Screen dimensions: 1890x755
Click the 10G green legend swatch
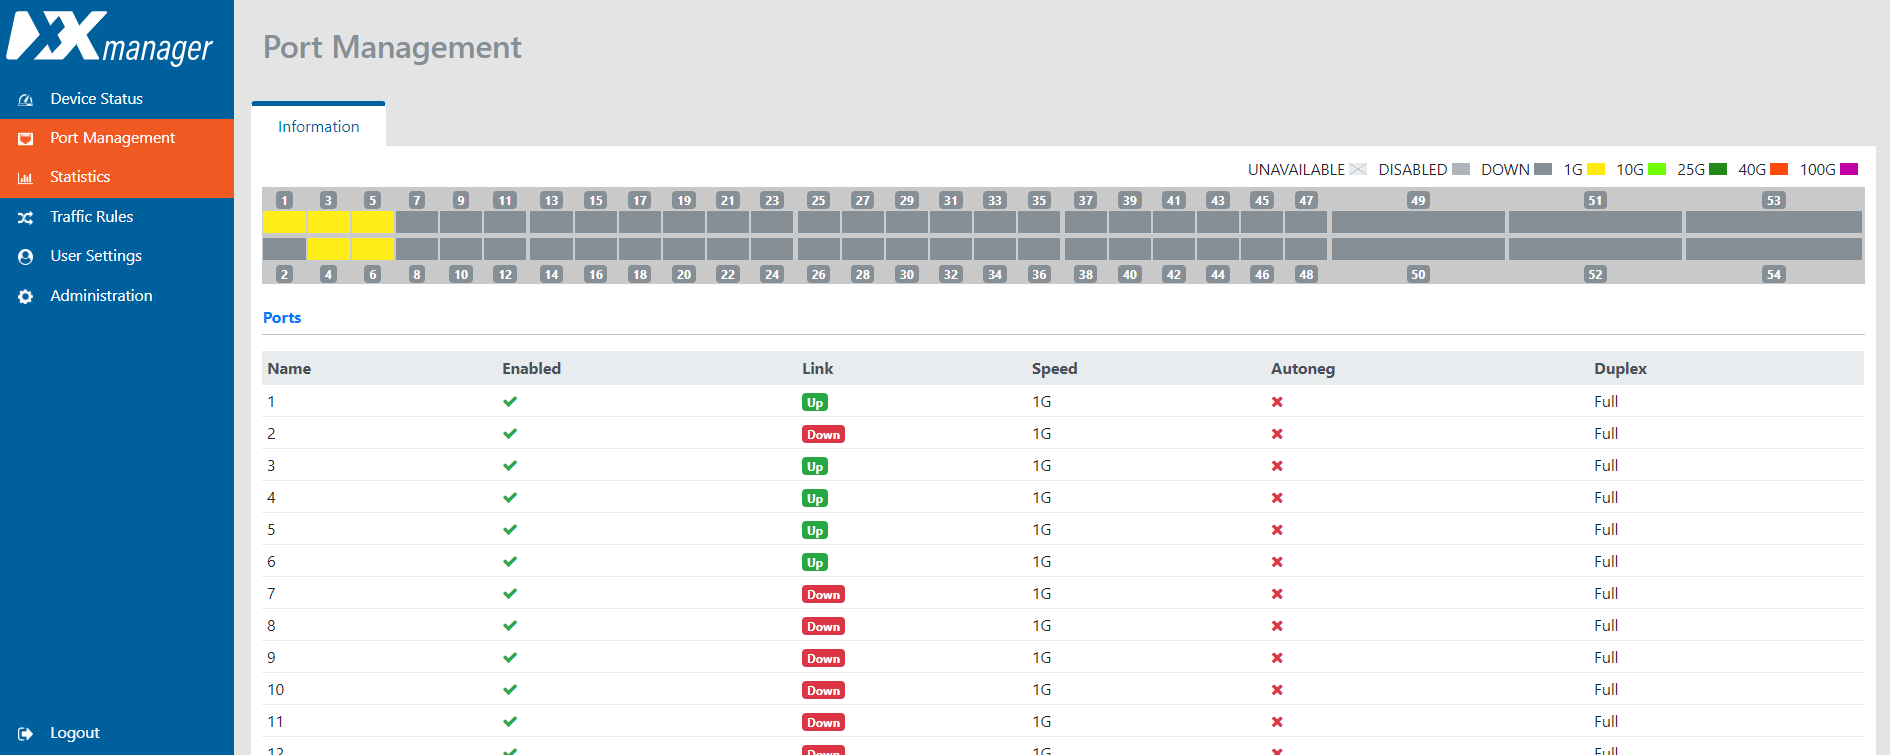pos(1657,170)
